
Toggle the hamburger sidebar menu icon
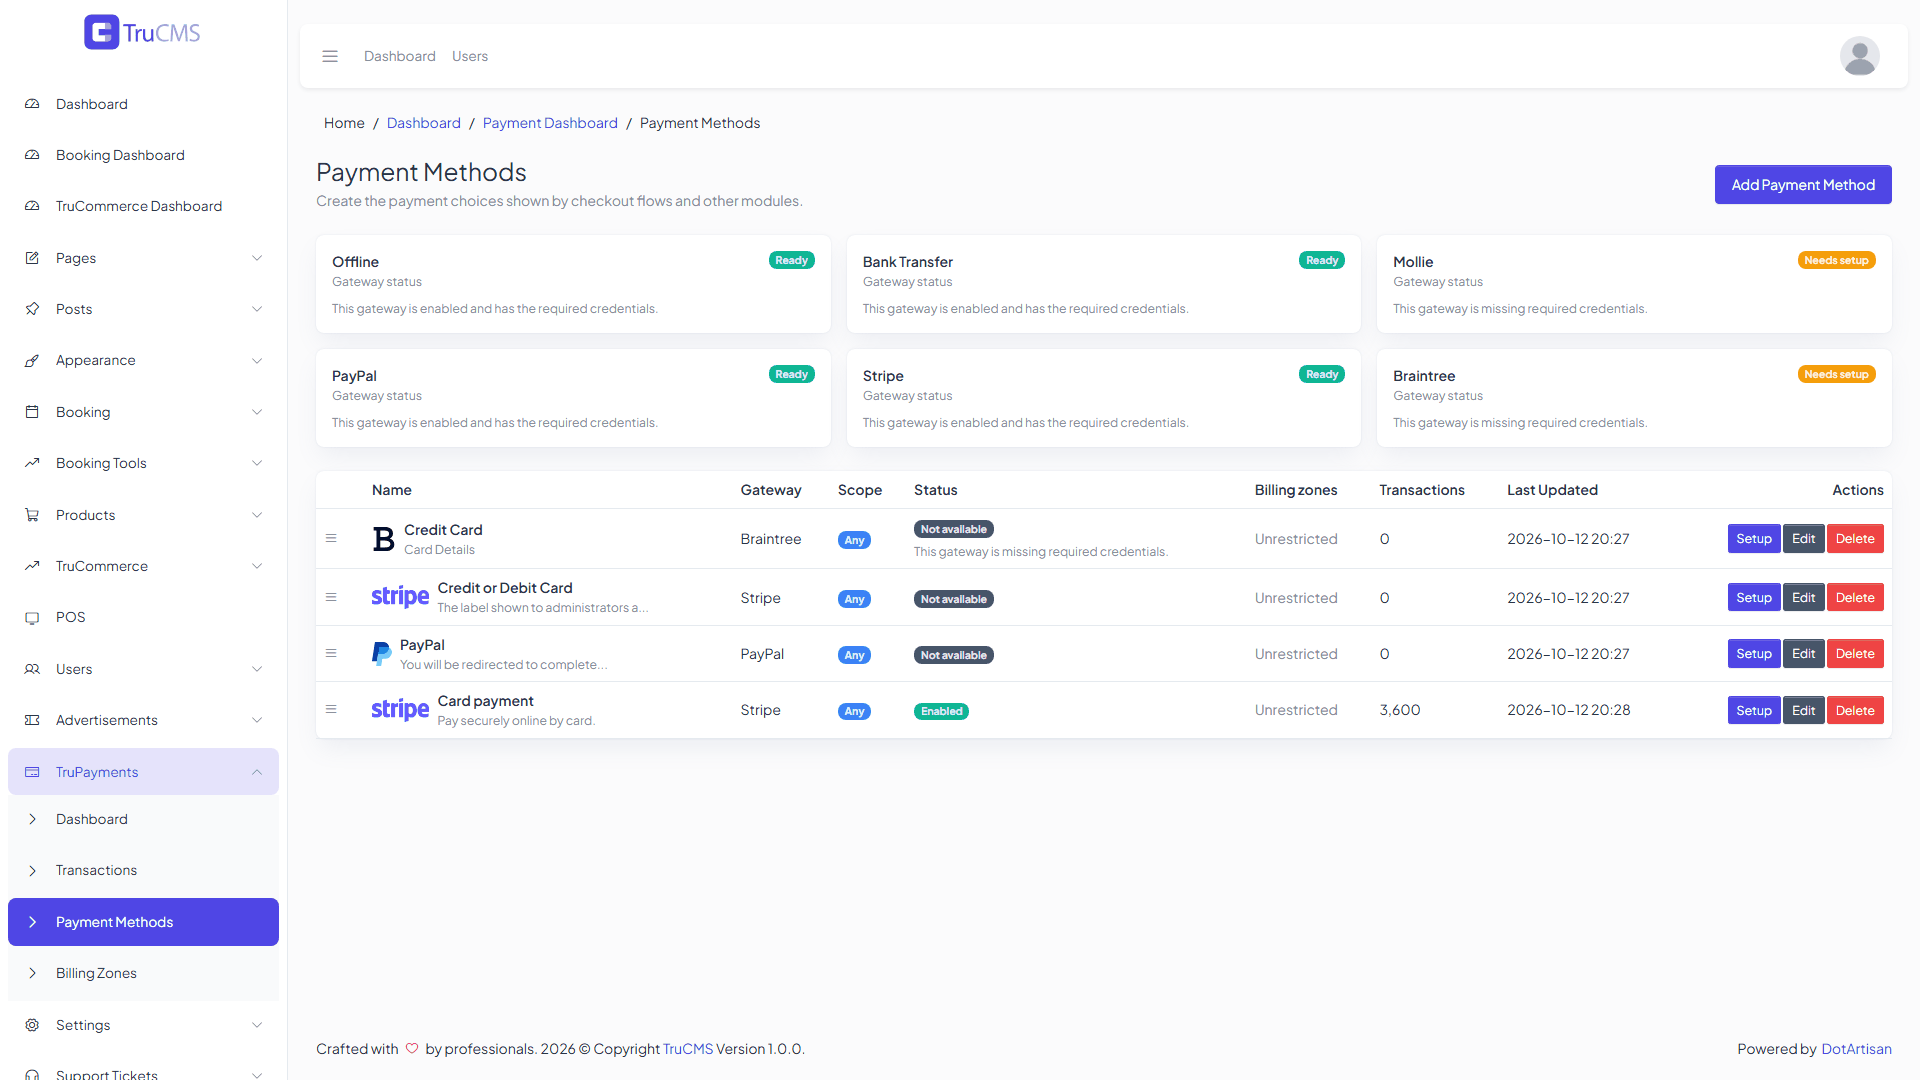pos(330,56)
